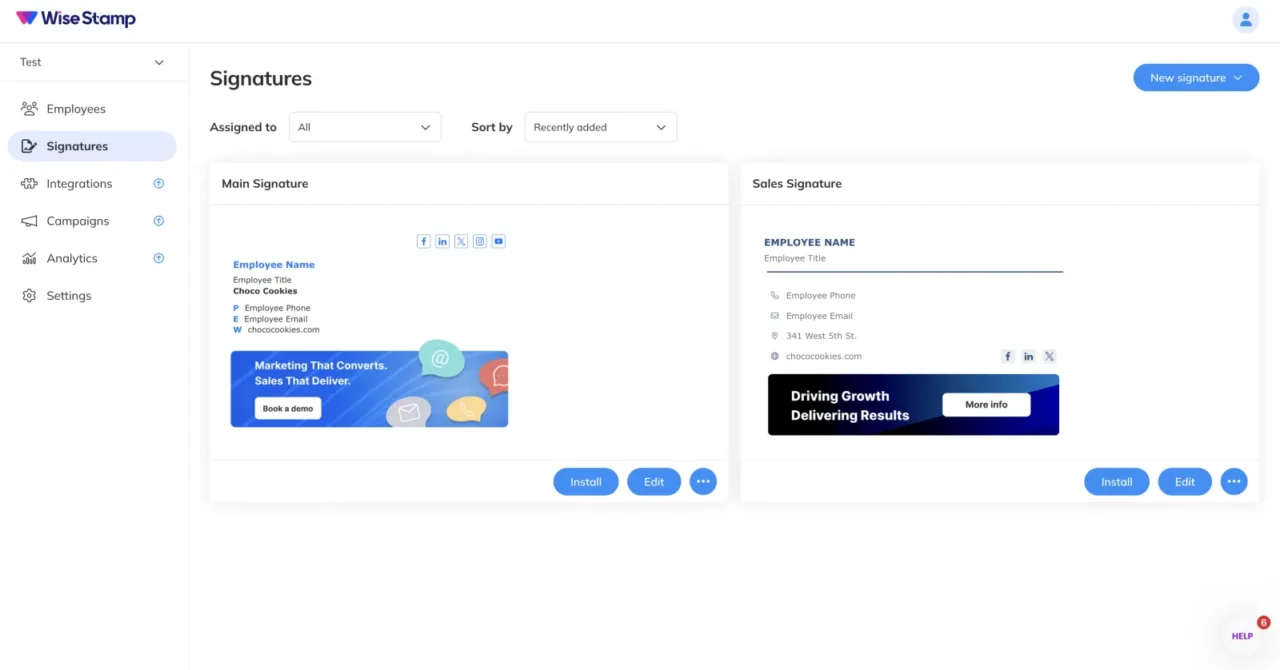Click the LinkedIn icon in Sales Signature
The height and width of the screenshot is (670, 1280).
(1028, 356)
